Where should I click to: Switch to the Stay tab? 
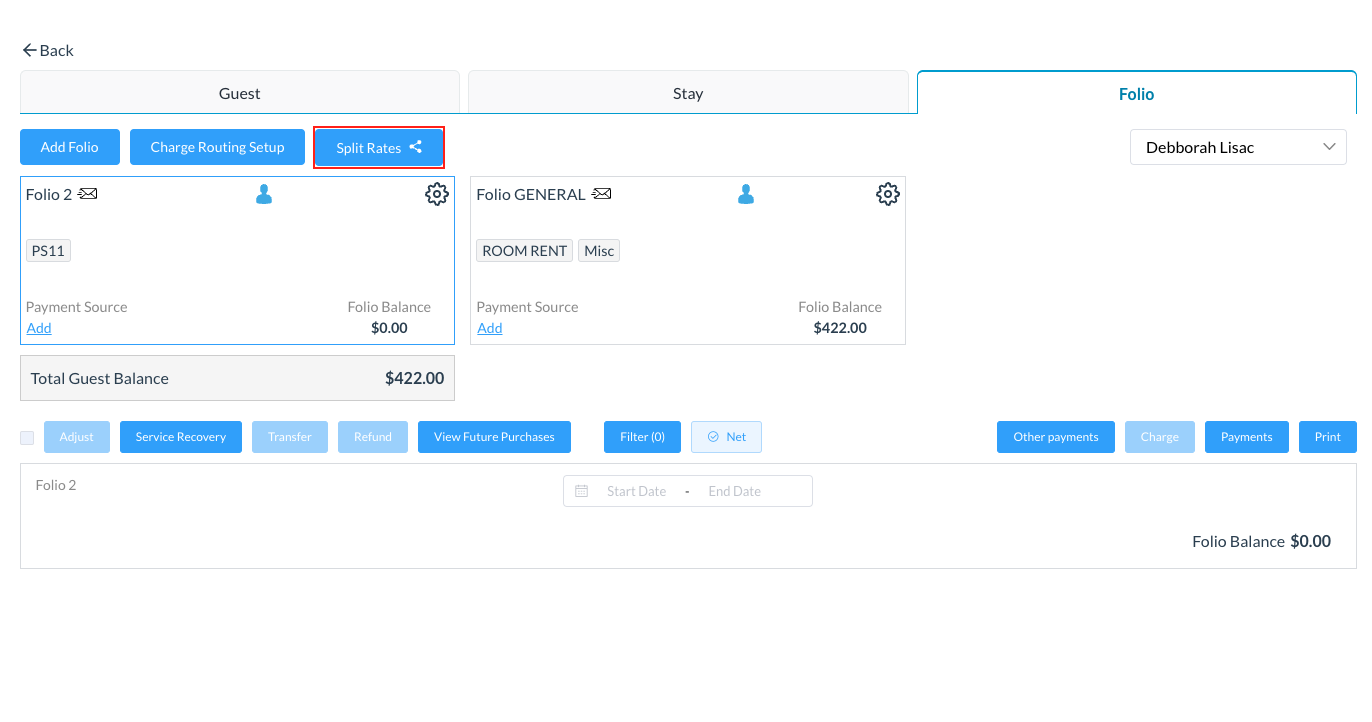point(688,92)
